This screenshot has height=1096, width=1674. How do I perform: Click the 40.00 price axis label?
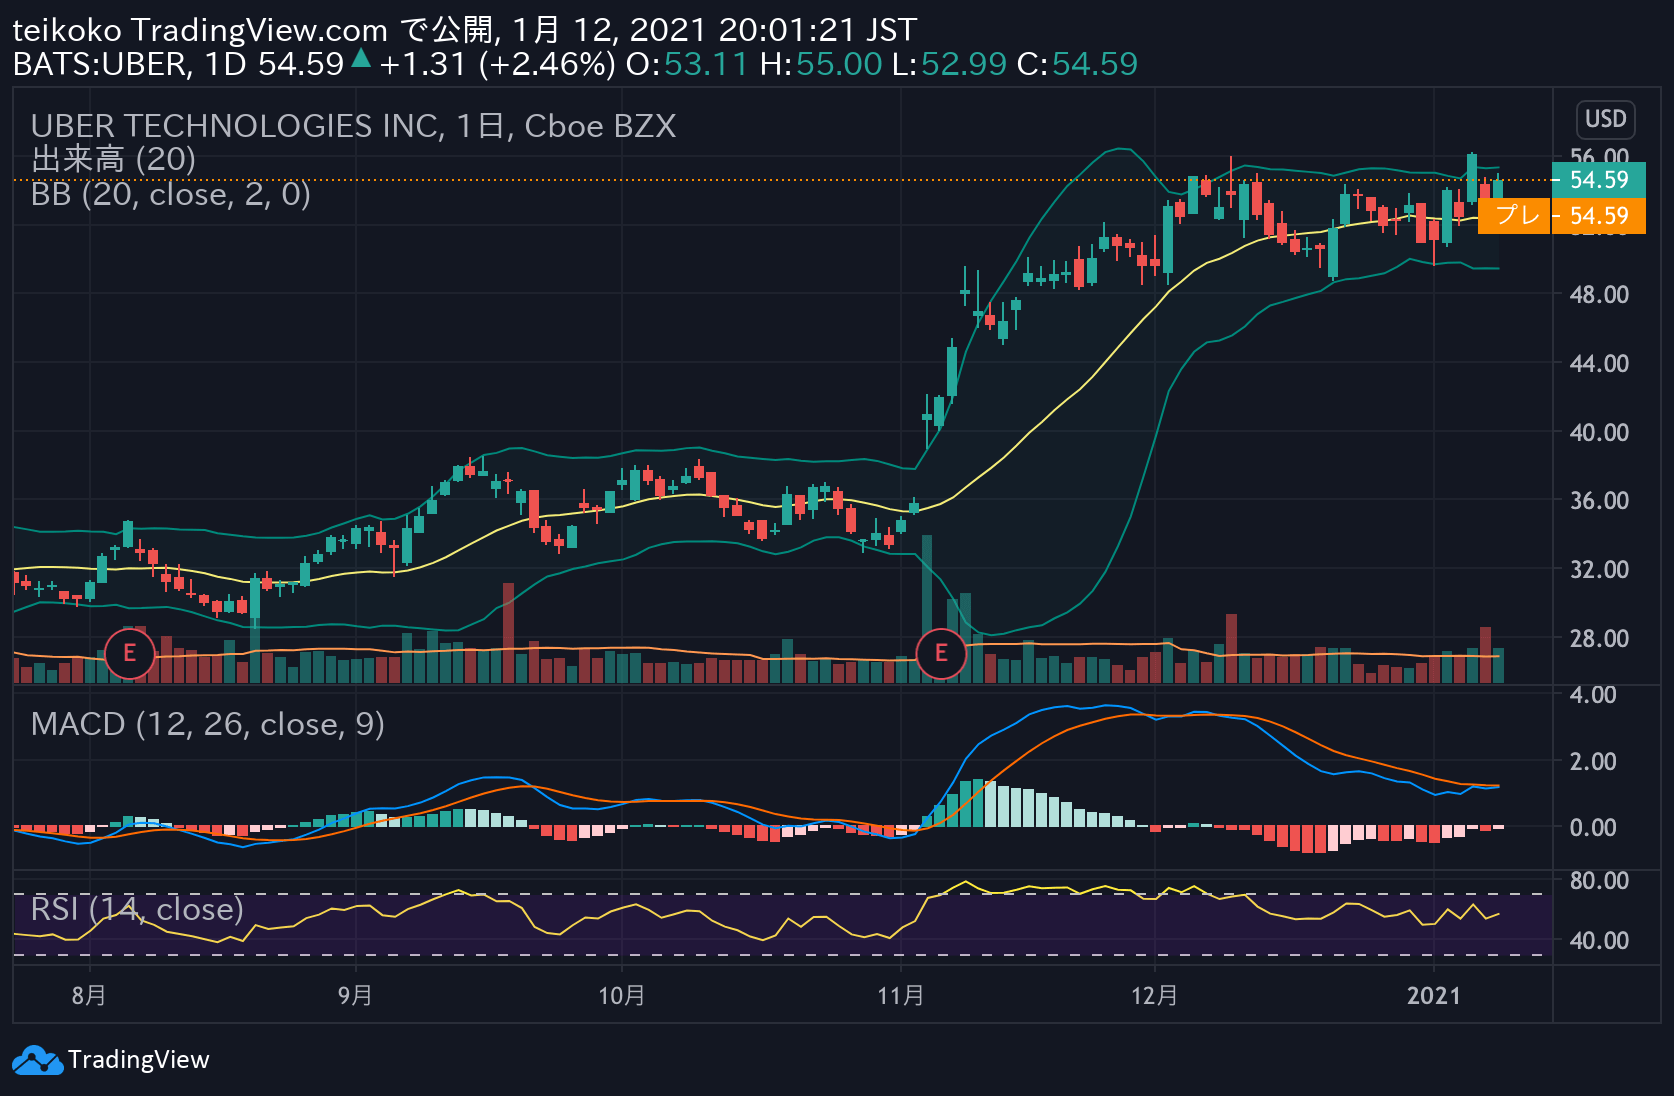click(1599, 433)
